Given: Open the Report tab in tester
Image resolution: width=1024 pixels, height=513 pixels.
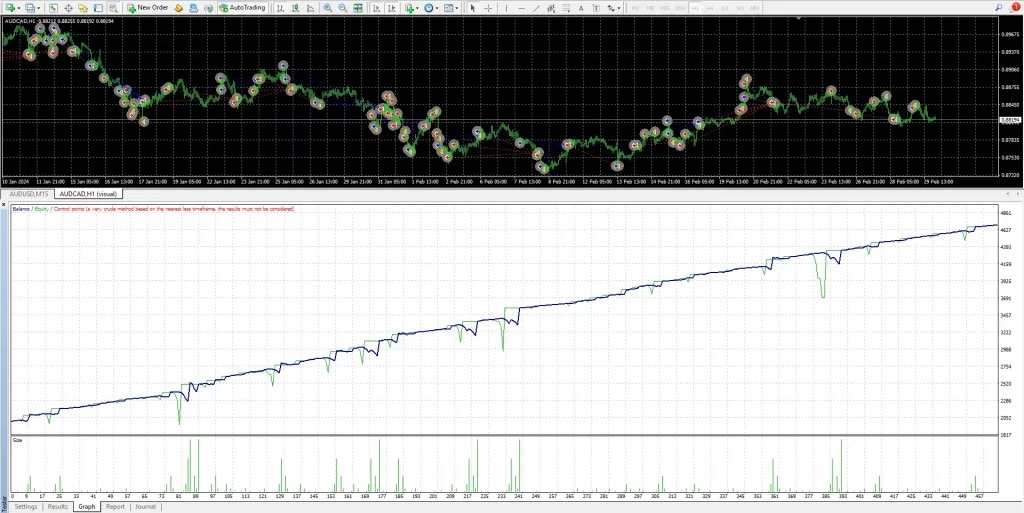Looking at the screenshot, I should (x=115, y=507).
